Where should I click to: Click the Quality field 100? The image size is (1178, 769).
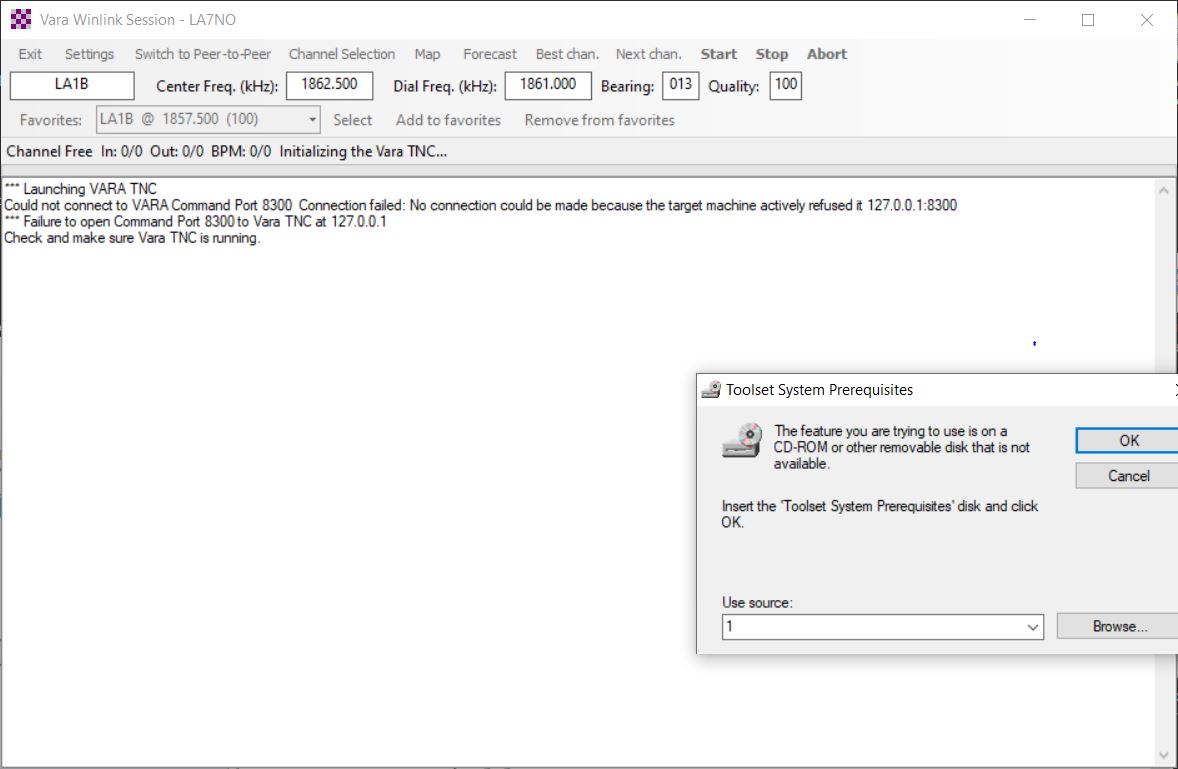pyautogui.click(x=786, y=85)
